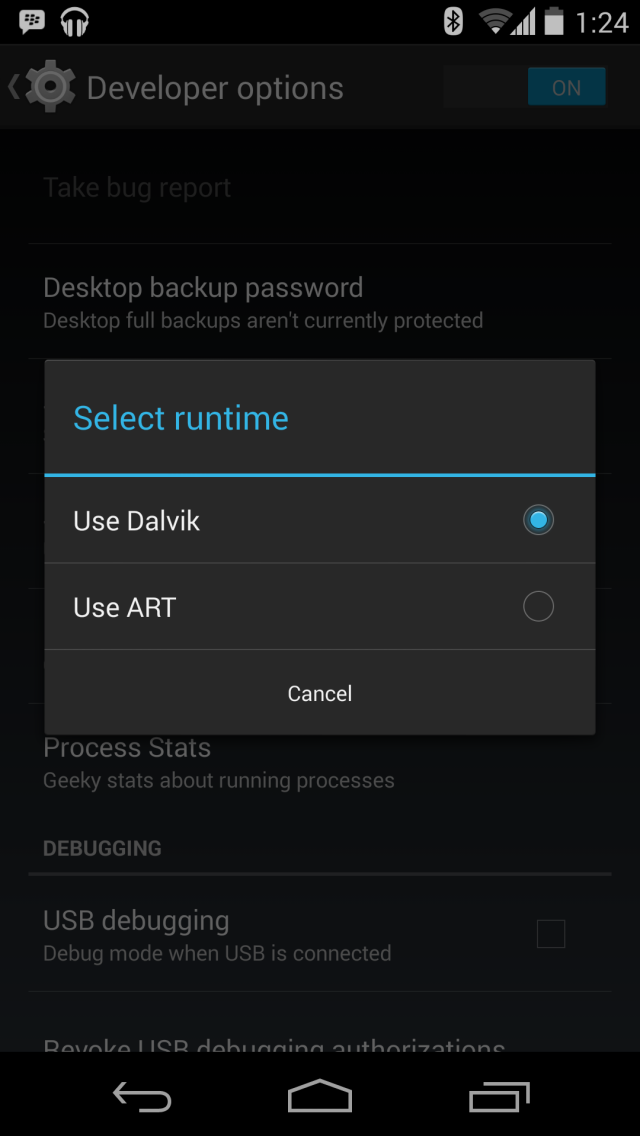Tap the Select runtime dialog title
The image size is (640, 1136).
point(181,418)
